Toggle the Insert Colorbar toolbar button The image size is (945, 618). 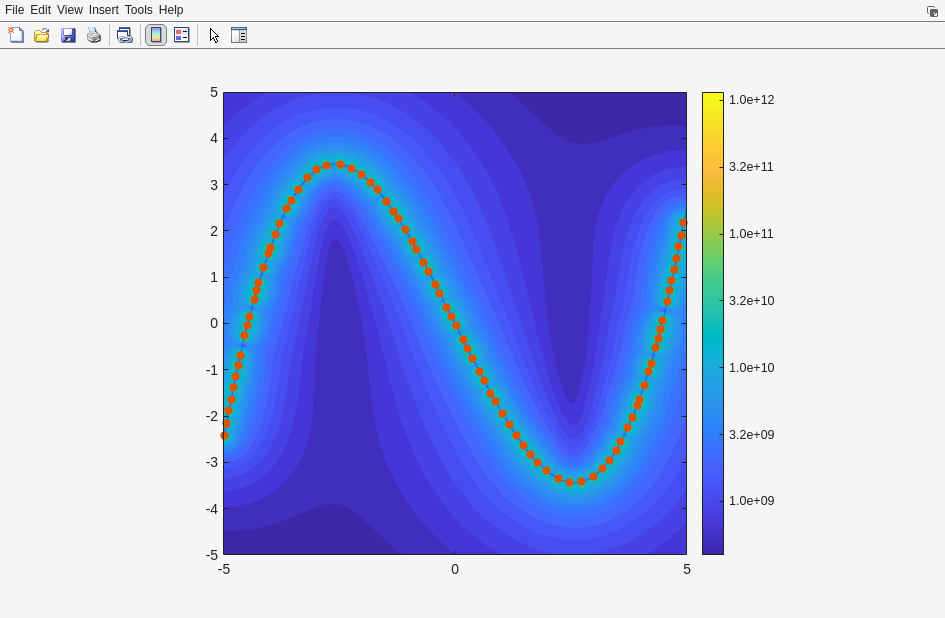tap(156, 35)
